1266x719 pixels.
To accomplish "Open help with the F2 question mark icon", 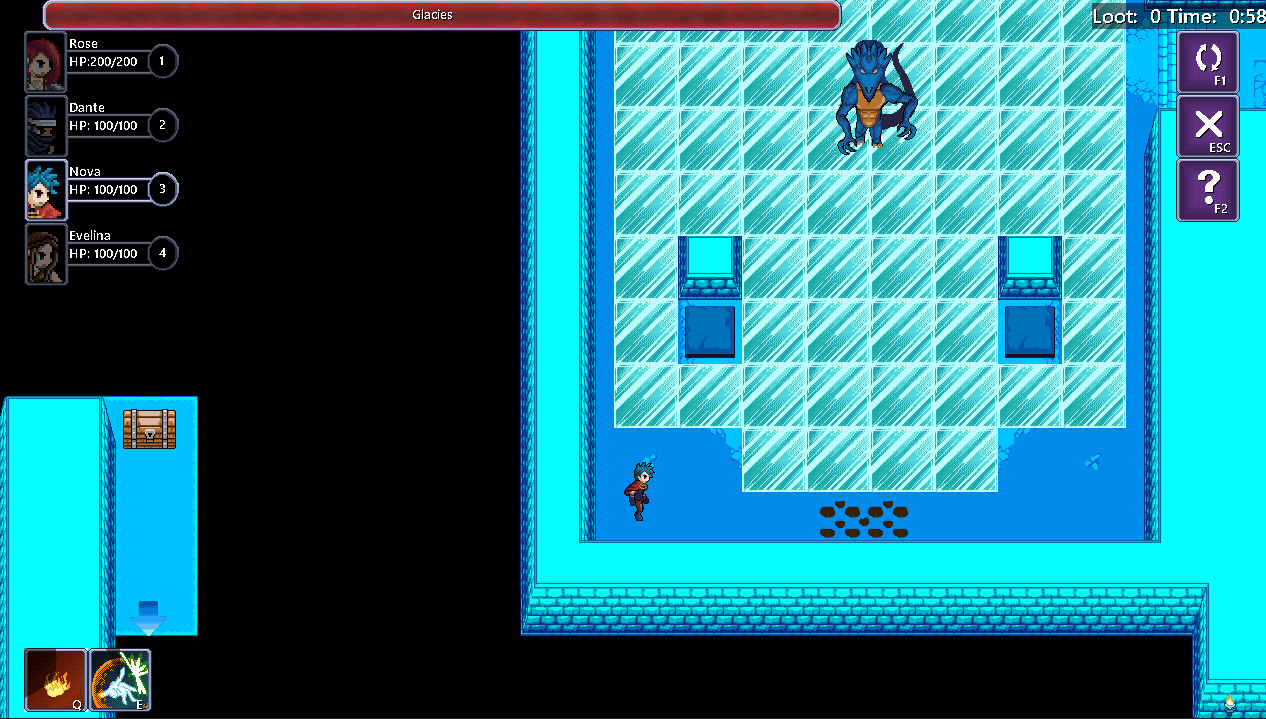I will coord(1207,190).
